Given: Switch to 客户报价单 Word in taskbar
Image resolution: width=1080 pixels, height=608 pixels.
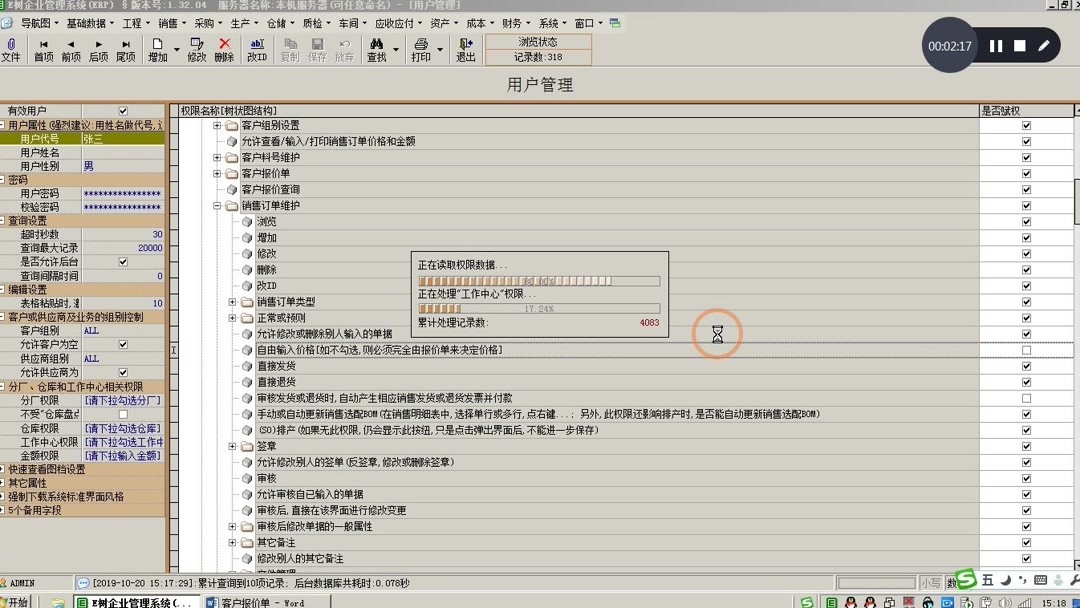Looking at the screenshot, I should (x=258, y=601).
